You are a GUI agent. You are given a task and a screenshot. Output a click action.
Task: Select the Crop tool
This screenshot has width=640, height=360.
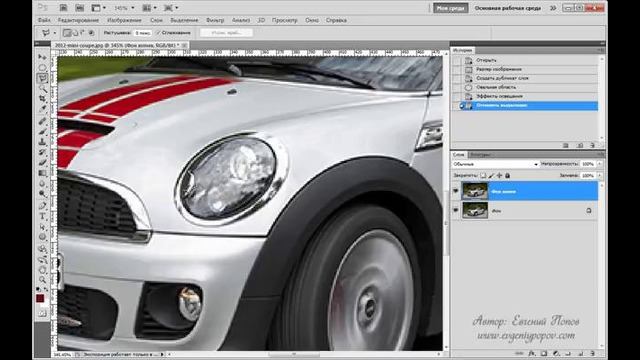42,99
